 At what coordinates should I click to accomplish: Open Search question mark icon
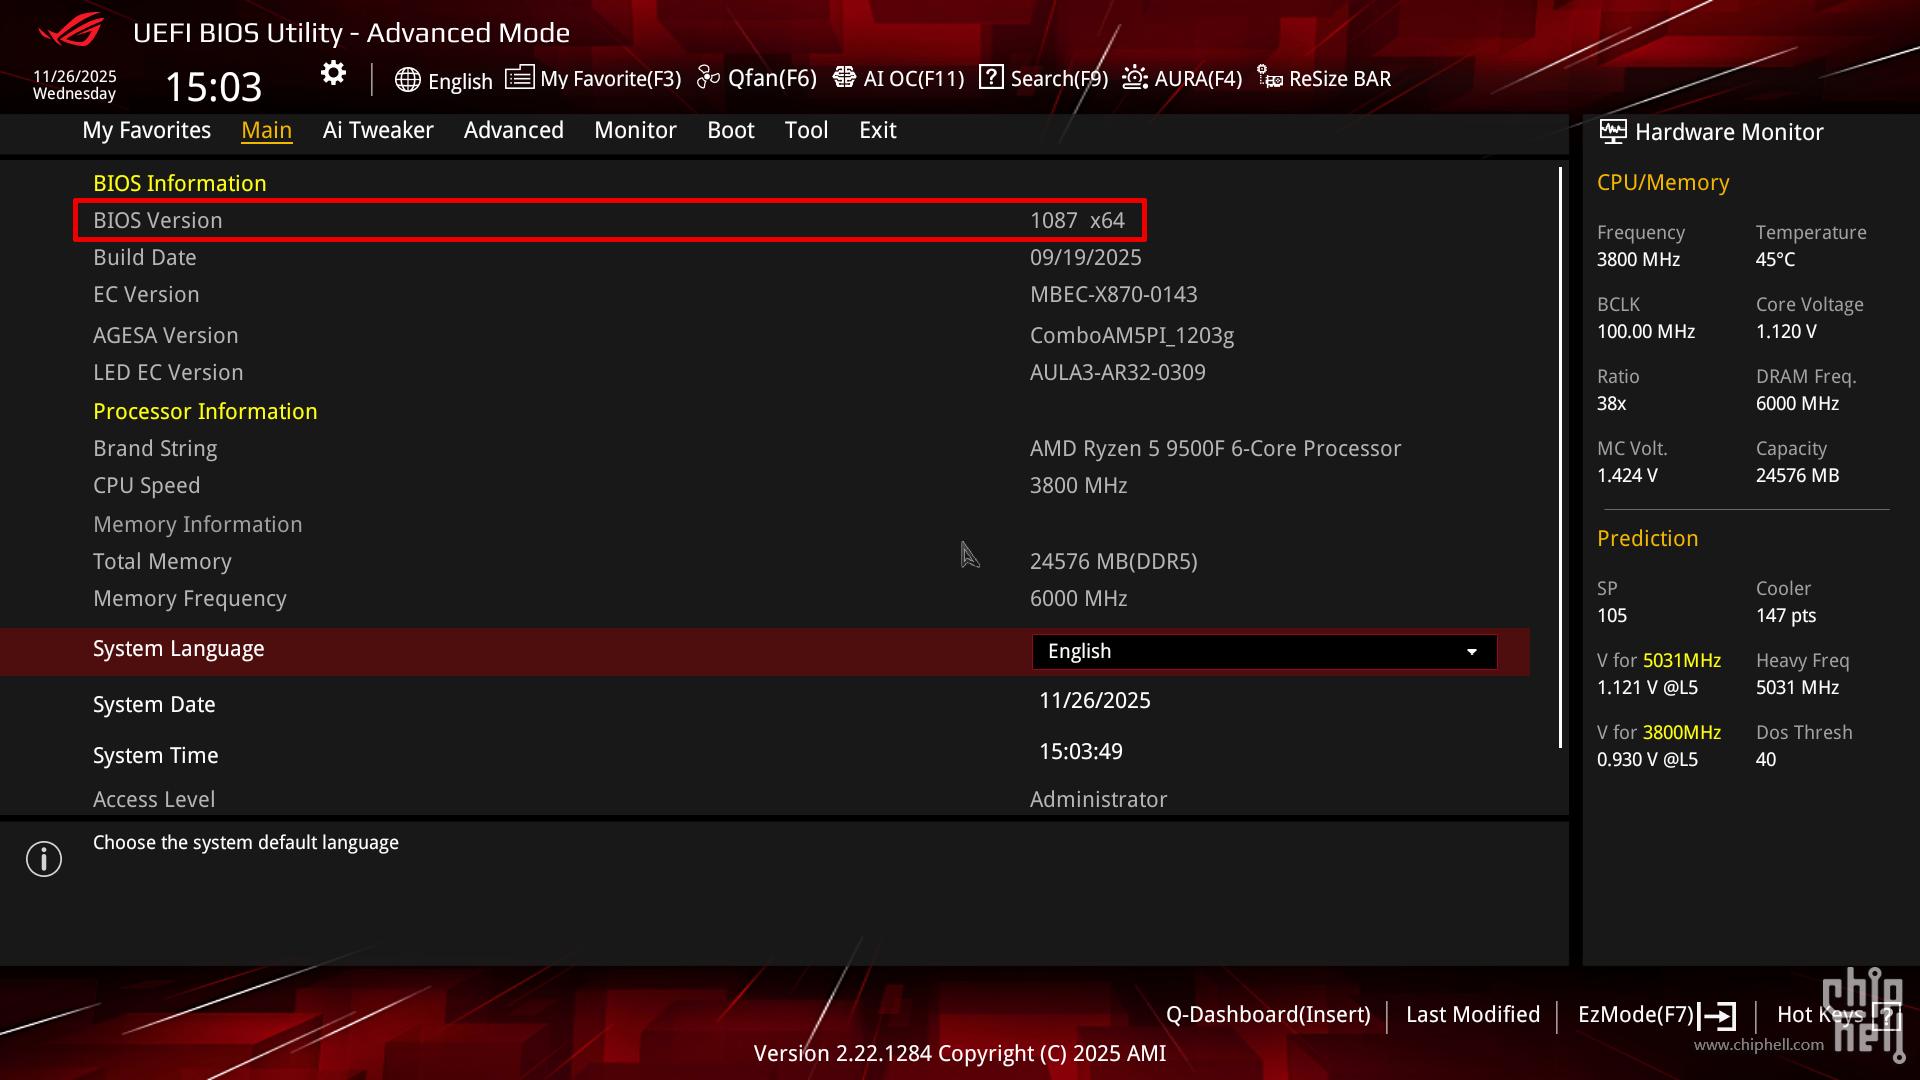point(991,78)
